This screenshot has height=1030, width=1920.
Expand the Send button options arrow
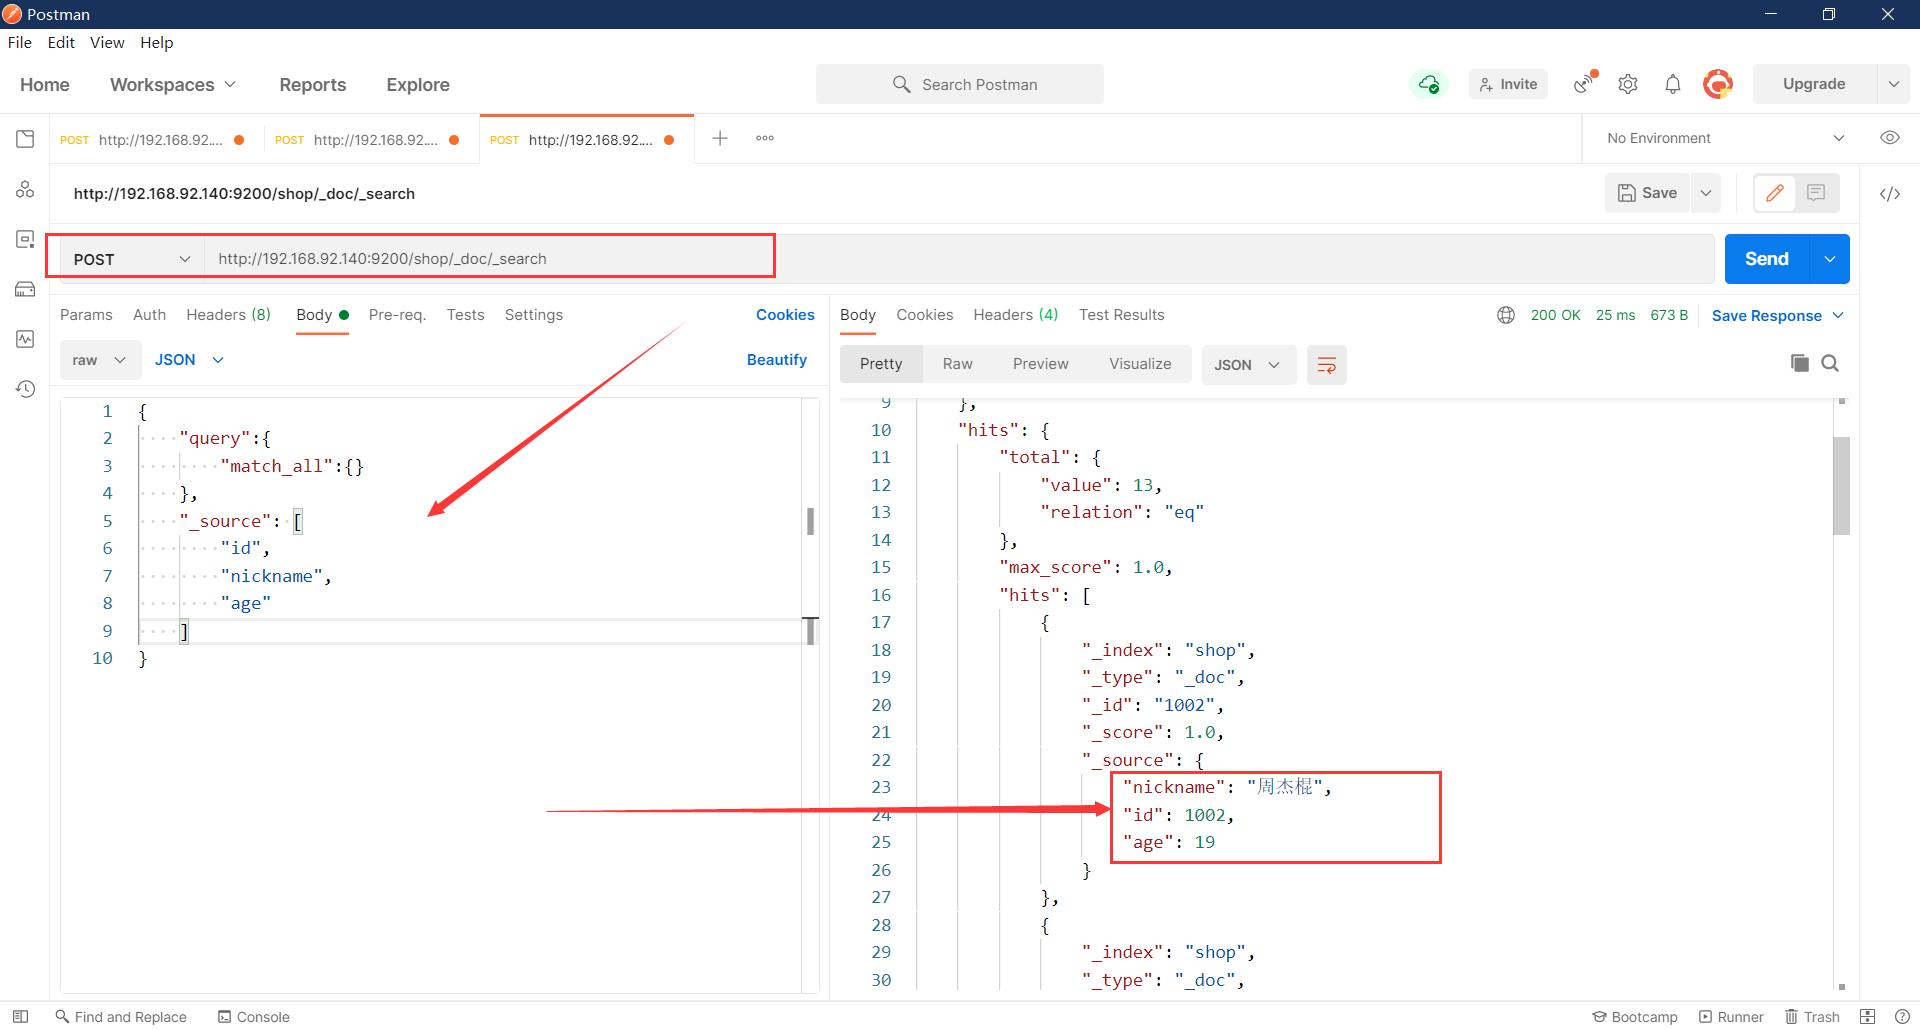[1830, 259]
